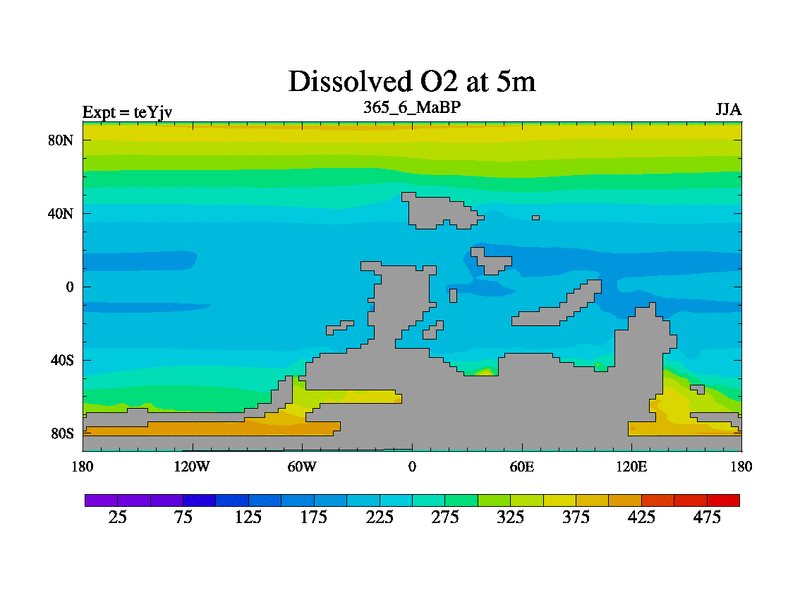Pick the purple leftmost colorbar swatch
The image size is (800, 600).
101,499
